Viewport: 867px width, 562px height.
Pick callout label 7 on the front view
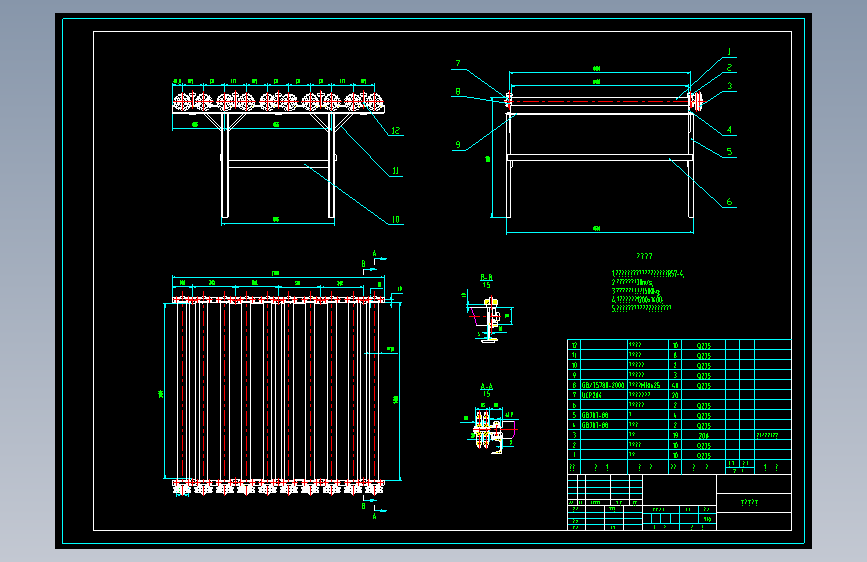tap(458, 64)
